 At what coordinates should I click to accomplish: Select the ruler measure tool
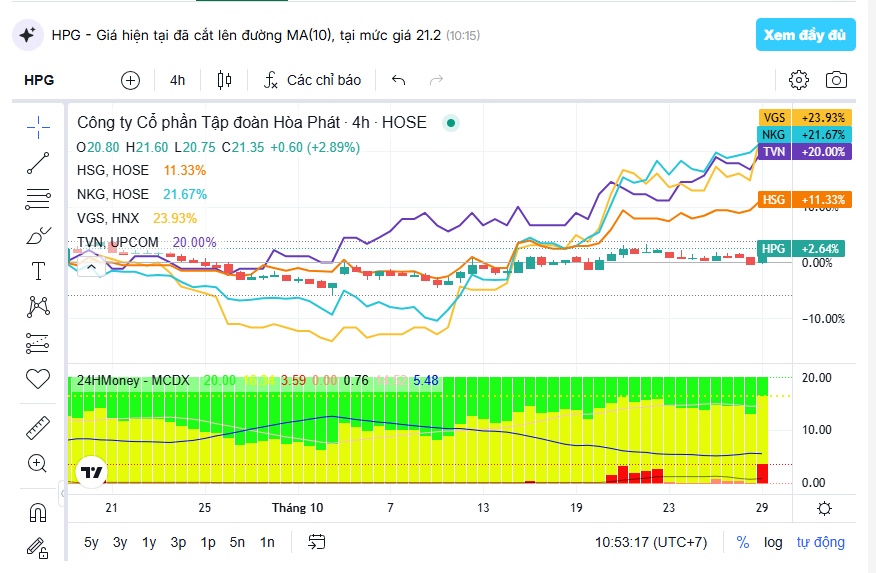(x=38, y=428)
